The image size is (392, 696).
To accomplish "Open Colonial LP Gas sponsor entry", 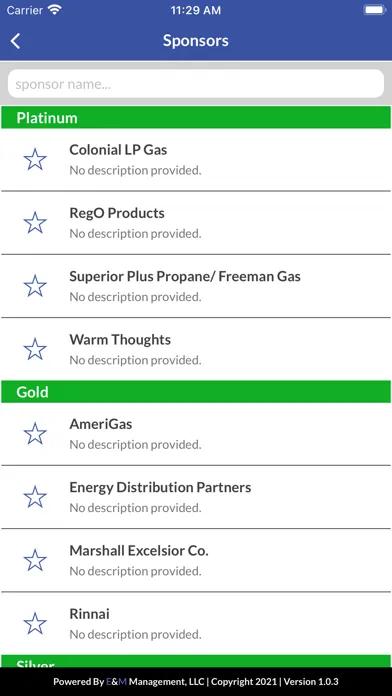I will click(x=196, y=160).
